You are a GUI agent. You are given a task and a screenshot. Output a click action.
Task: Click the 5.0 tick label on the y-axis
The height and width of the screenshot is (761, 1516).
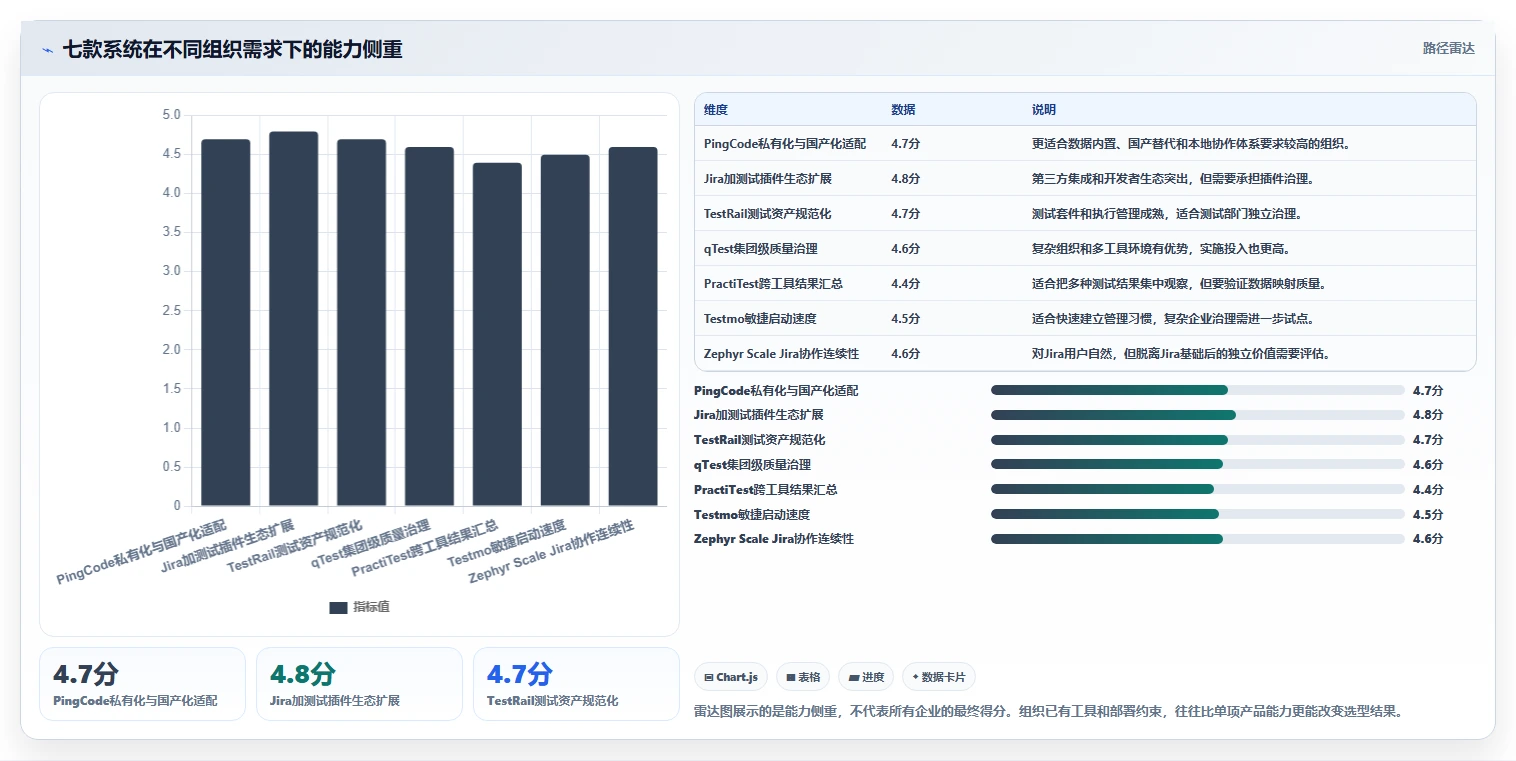click(x=171, y=115)
